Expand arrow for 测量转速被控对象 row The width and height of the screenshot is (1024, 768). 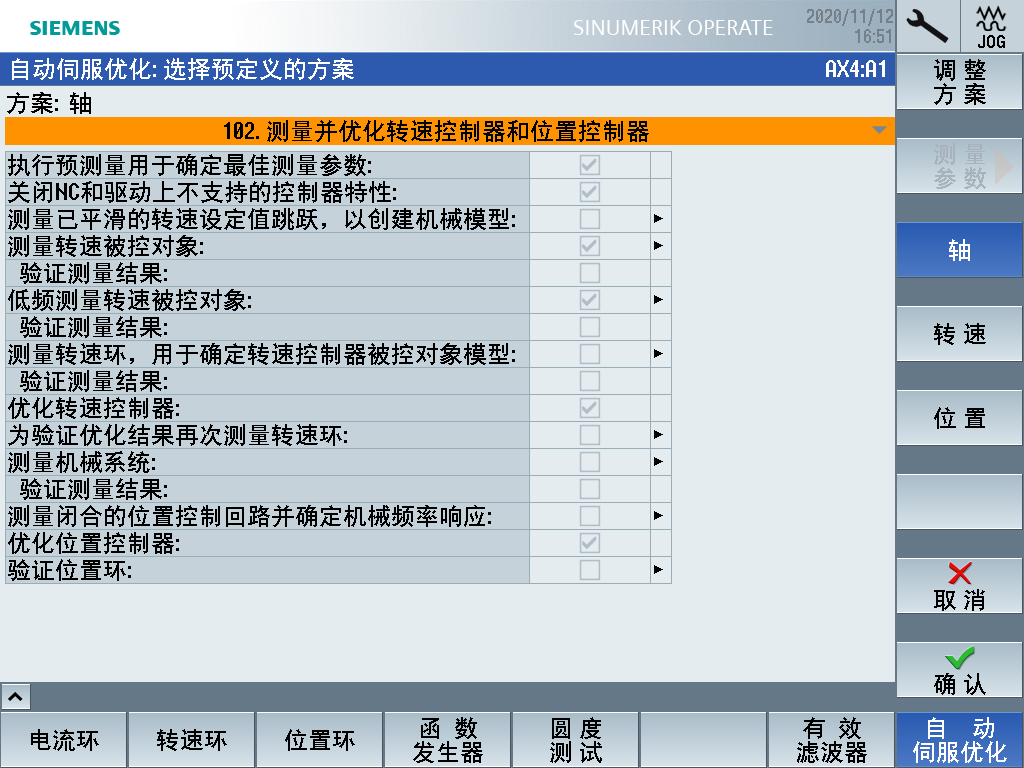tap(659, 246)
